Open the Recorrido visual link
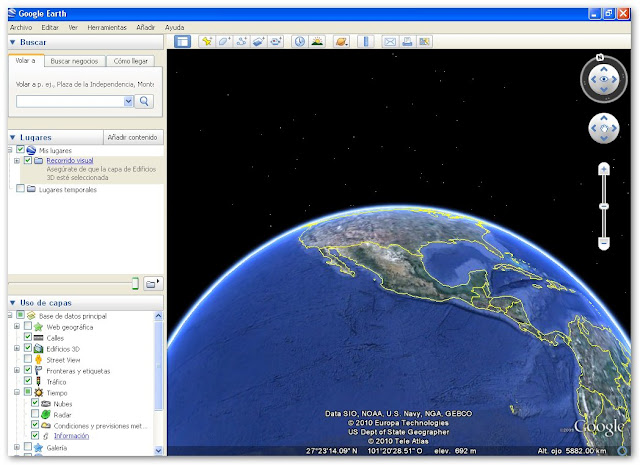Screen dimensions: 640x465 tap(70, 160)
